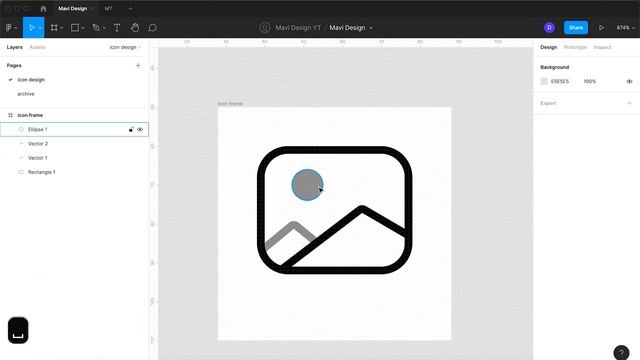Expand the icon design page selector
The width and height of the screenshot is (640, 360).
[125, 47]
